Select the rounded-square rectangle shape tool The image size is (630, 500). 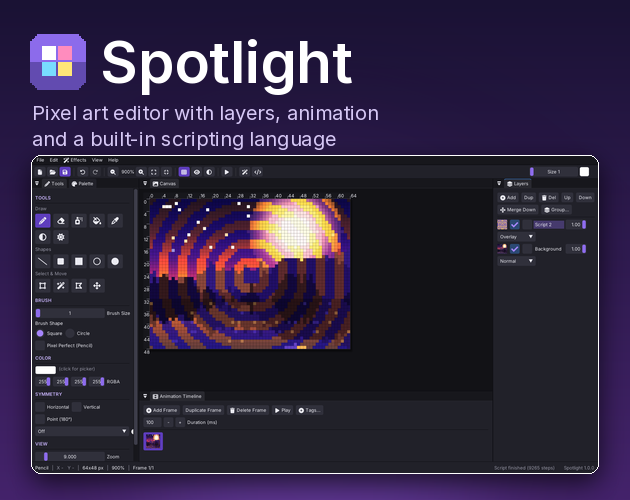click(x=61, y=262)
